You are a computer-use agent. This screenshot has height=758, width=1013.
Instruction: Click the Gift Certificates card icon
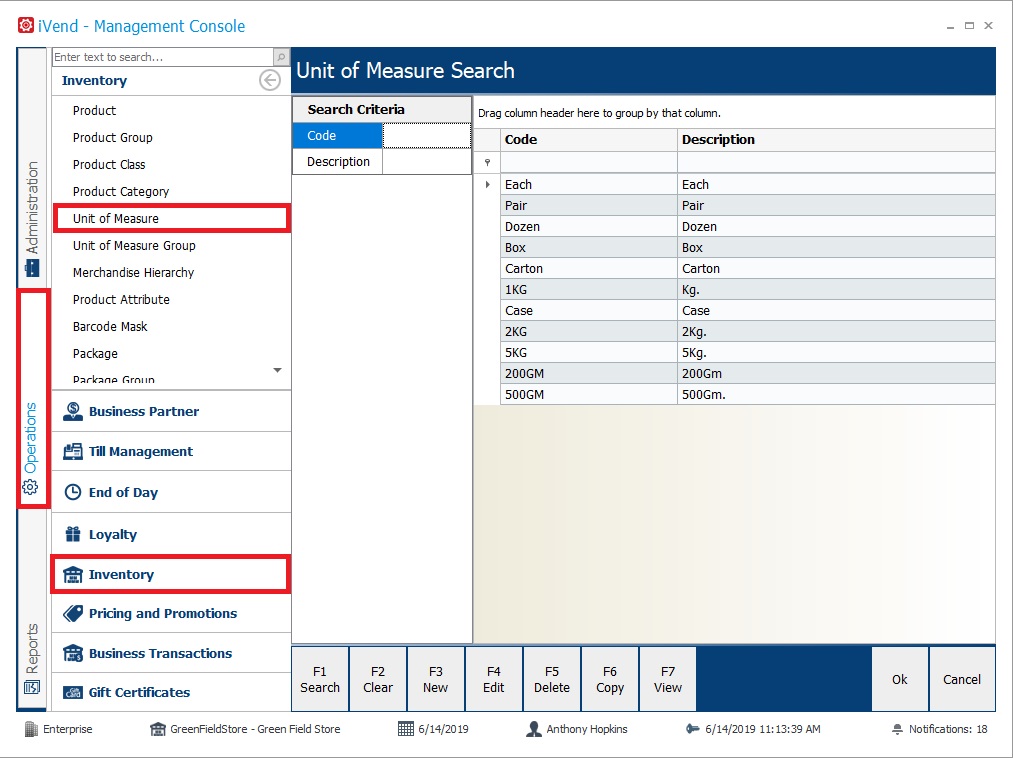tap(73, 692)
